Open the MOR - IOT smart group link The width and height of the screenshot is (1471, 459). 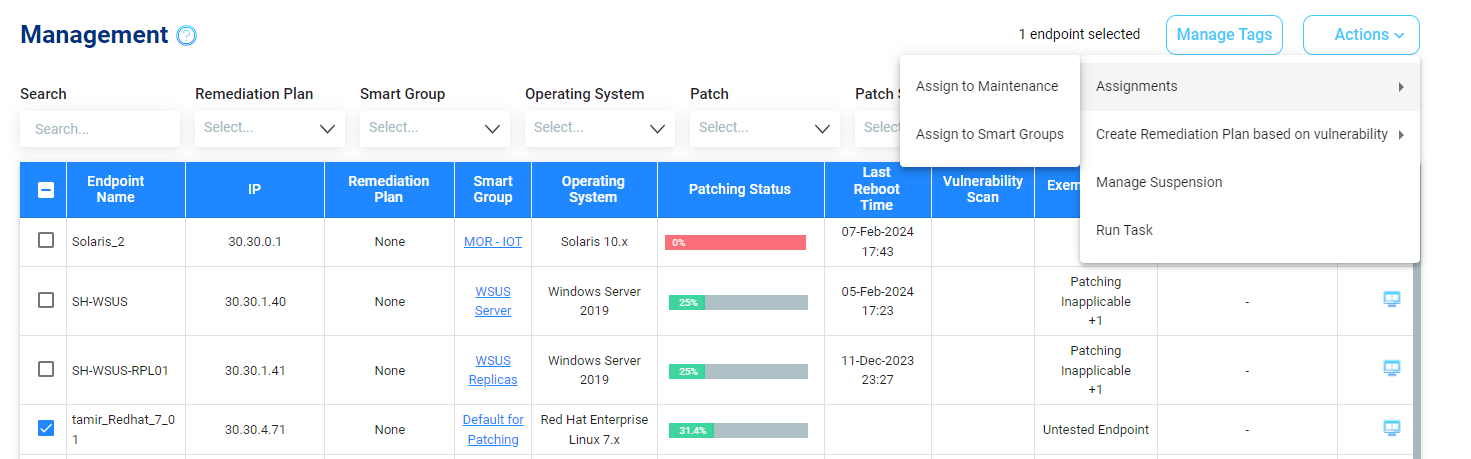coord(492,242)
